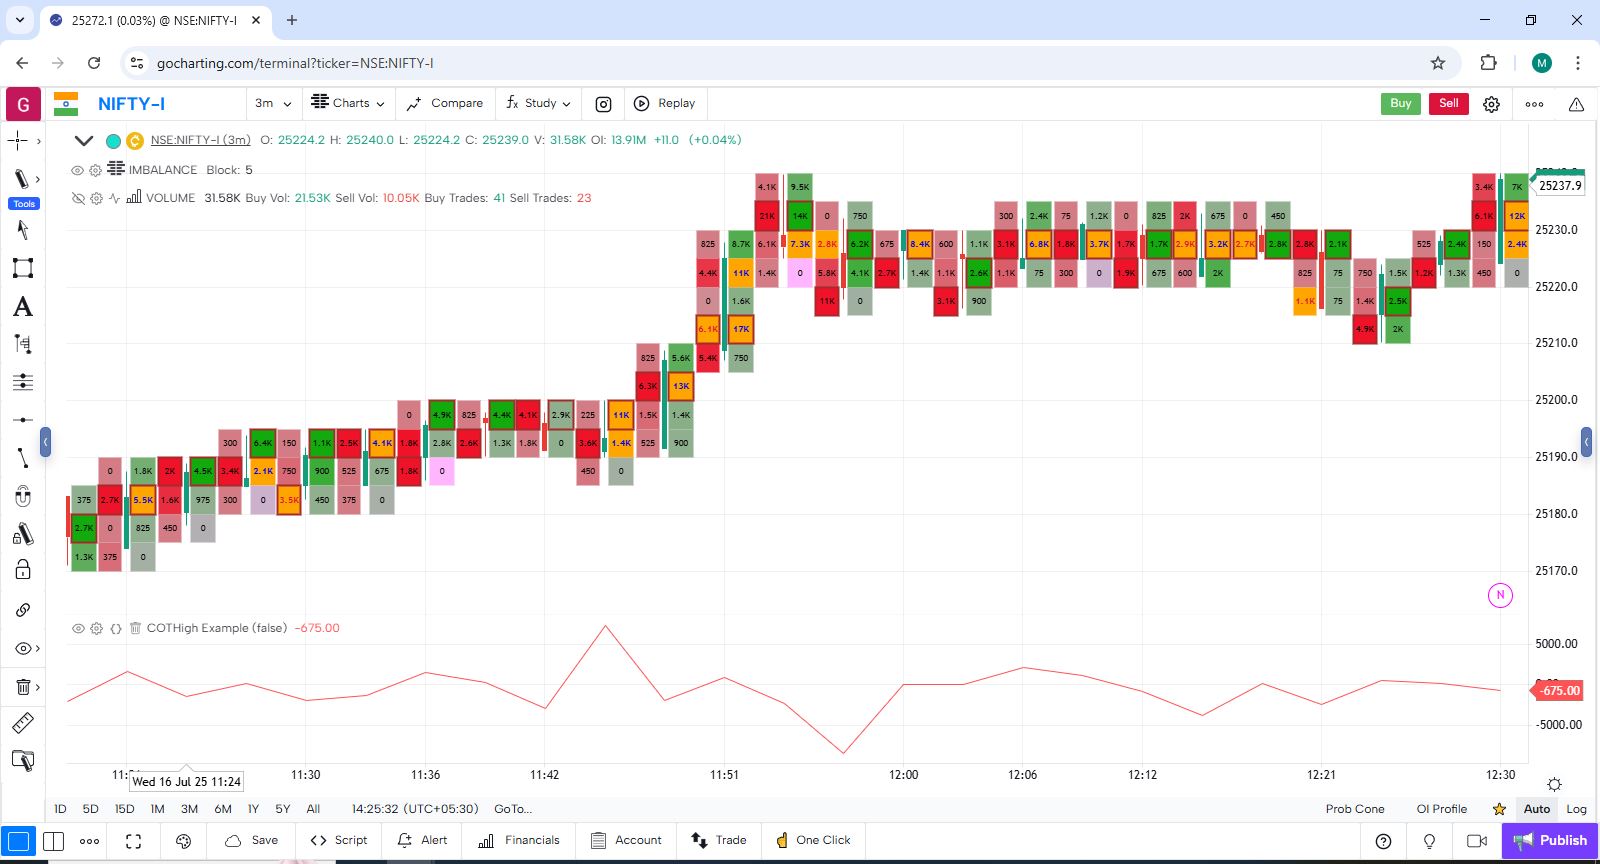Toggle the Log scale option
The width and height of the screenshot is (1600, 864).
click(x=1576, y=809)
